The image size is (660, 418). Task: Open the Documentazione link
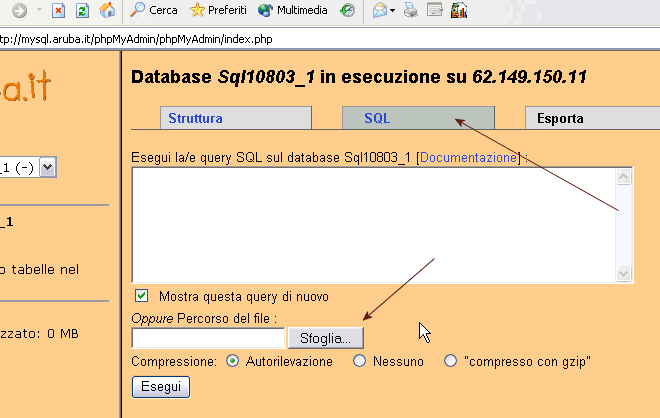468,158
